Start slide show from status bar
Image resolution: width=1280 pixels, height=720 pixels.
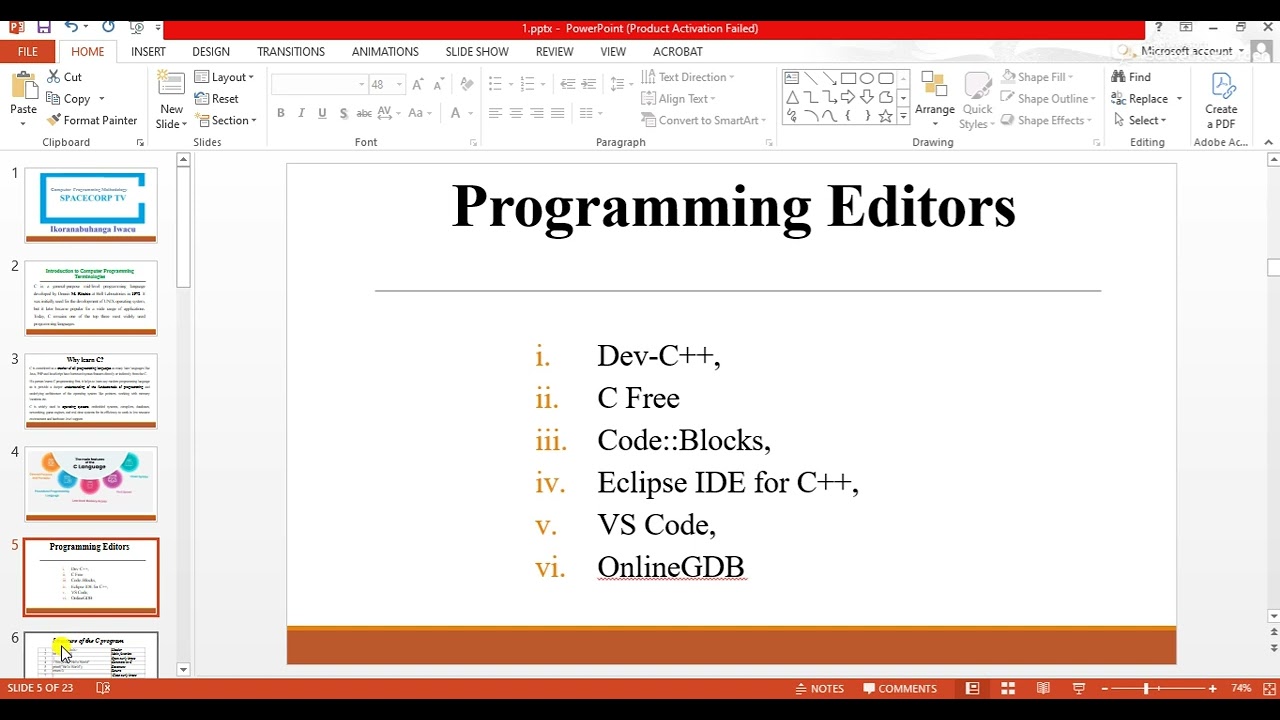tap(1079, 688)
